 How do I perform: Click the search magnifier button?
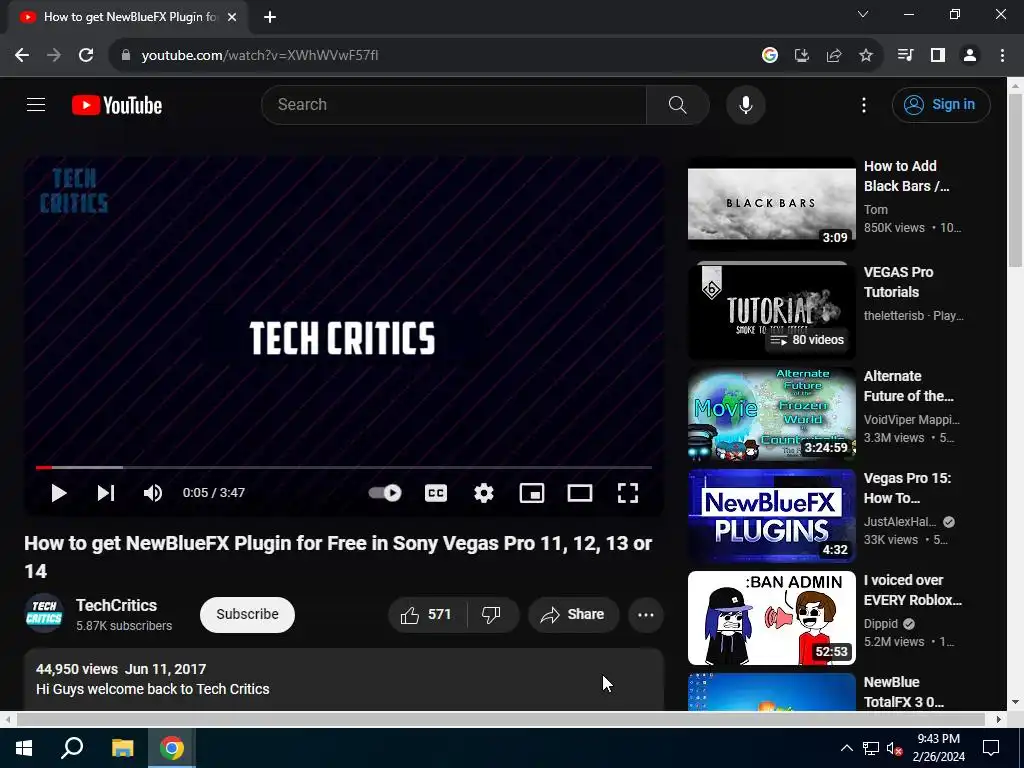click(677, 104)
